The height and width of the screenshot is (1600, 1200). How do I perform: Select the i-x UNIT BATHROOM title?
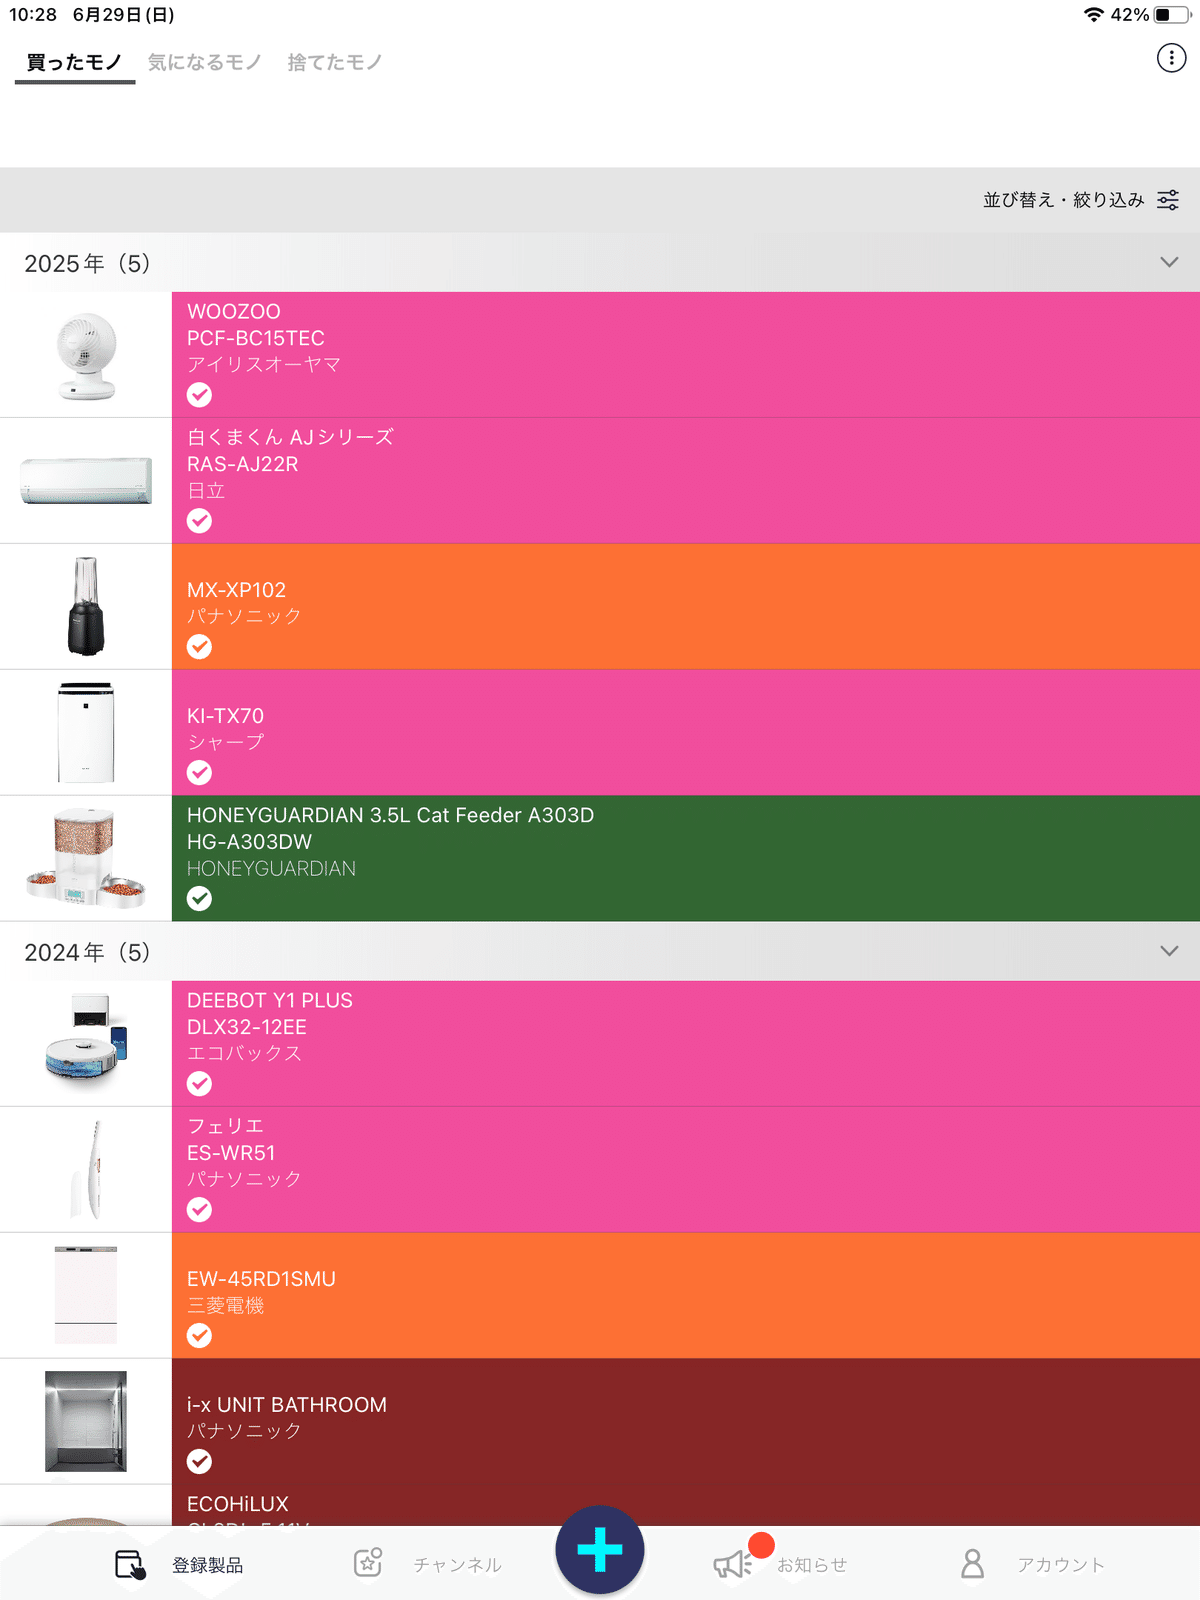[287, 1405]
